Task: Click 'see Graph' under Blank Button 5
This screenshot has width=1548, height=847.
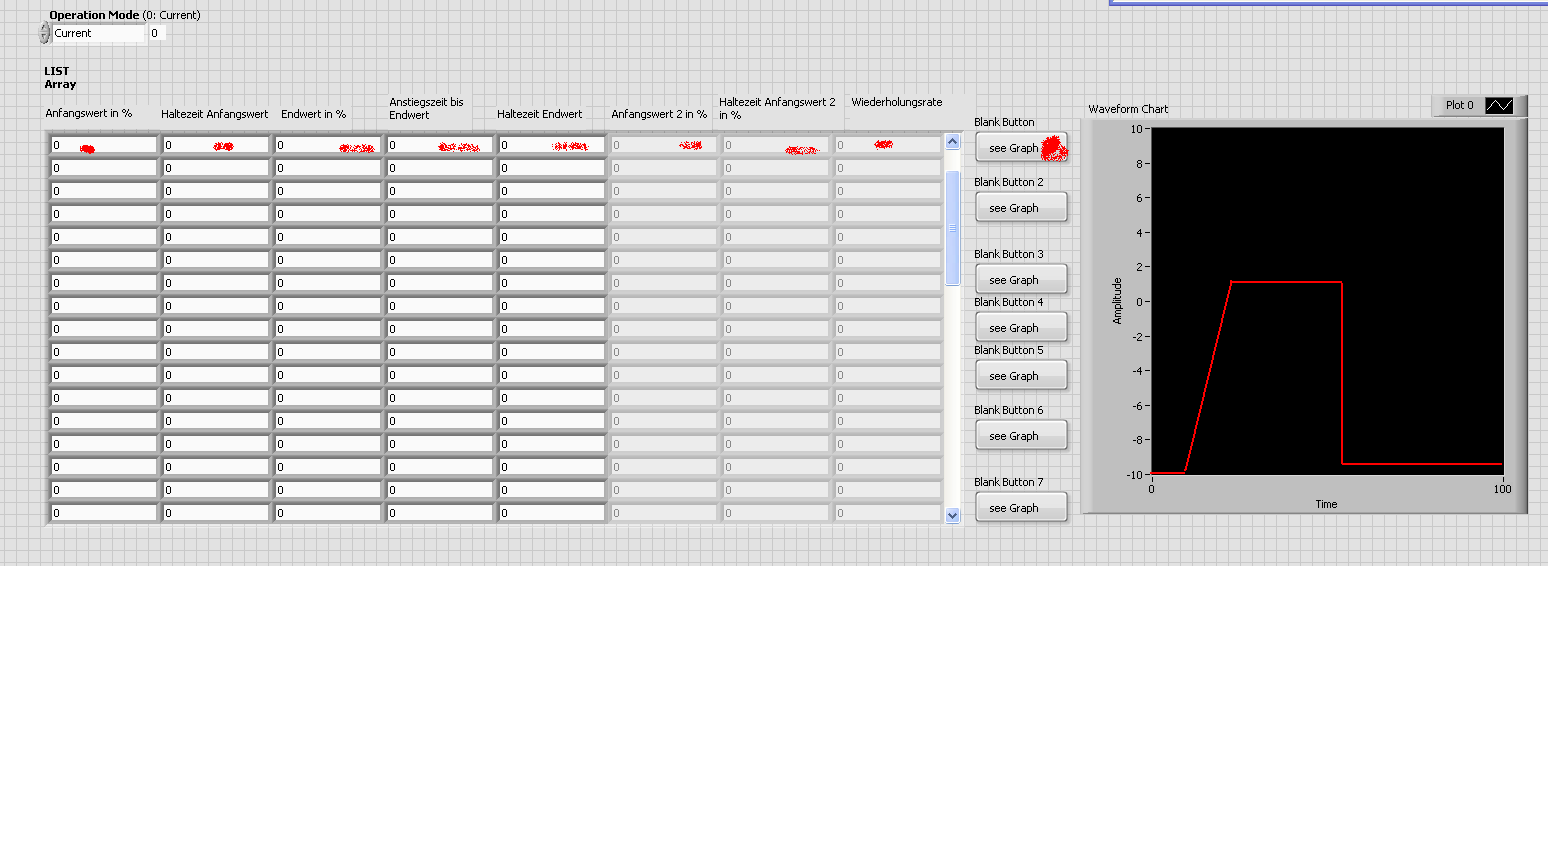Action: pos(1021,376)
